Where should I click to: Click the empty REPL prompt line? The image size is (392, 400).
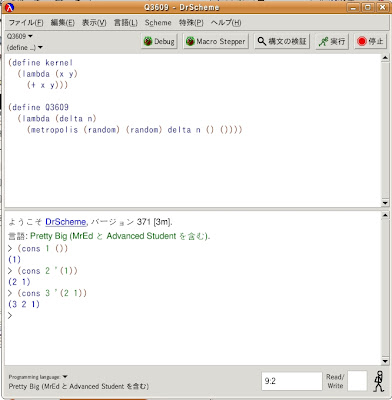(x=10, y=315)
